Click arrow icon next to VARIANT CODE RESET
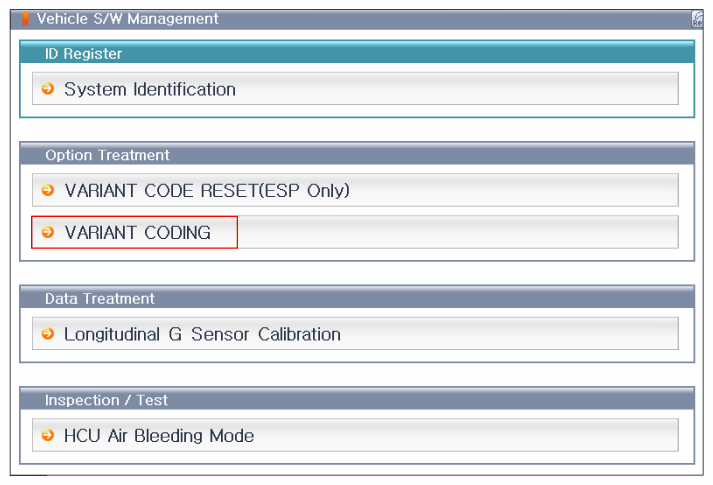 click(47, 190)
